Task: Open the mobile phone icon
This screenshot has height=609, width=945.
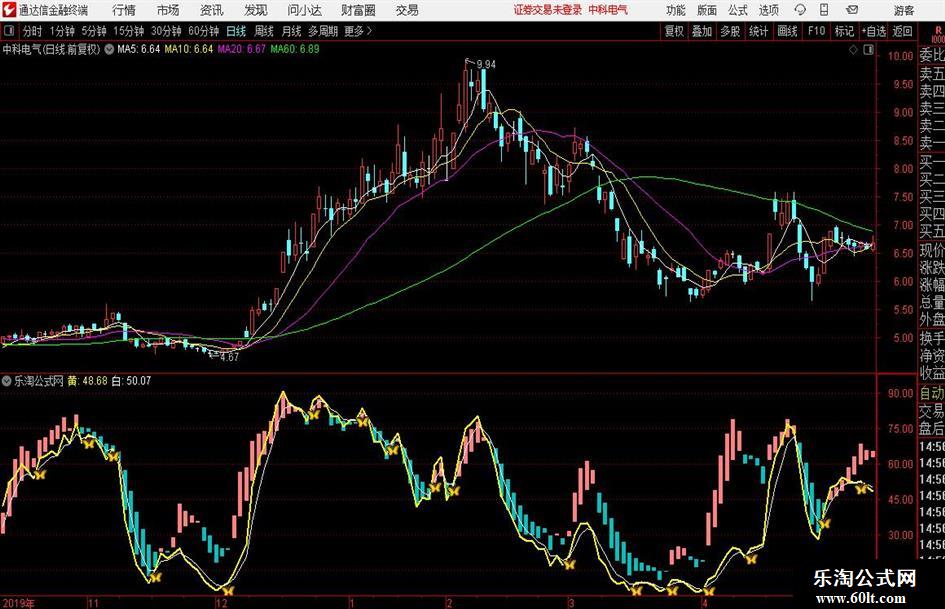Action: coord(824,10)
